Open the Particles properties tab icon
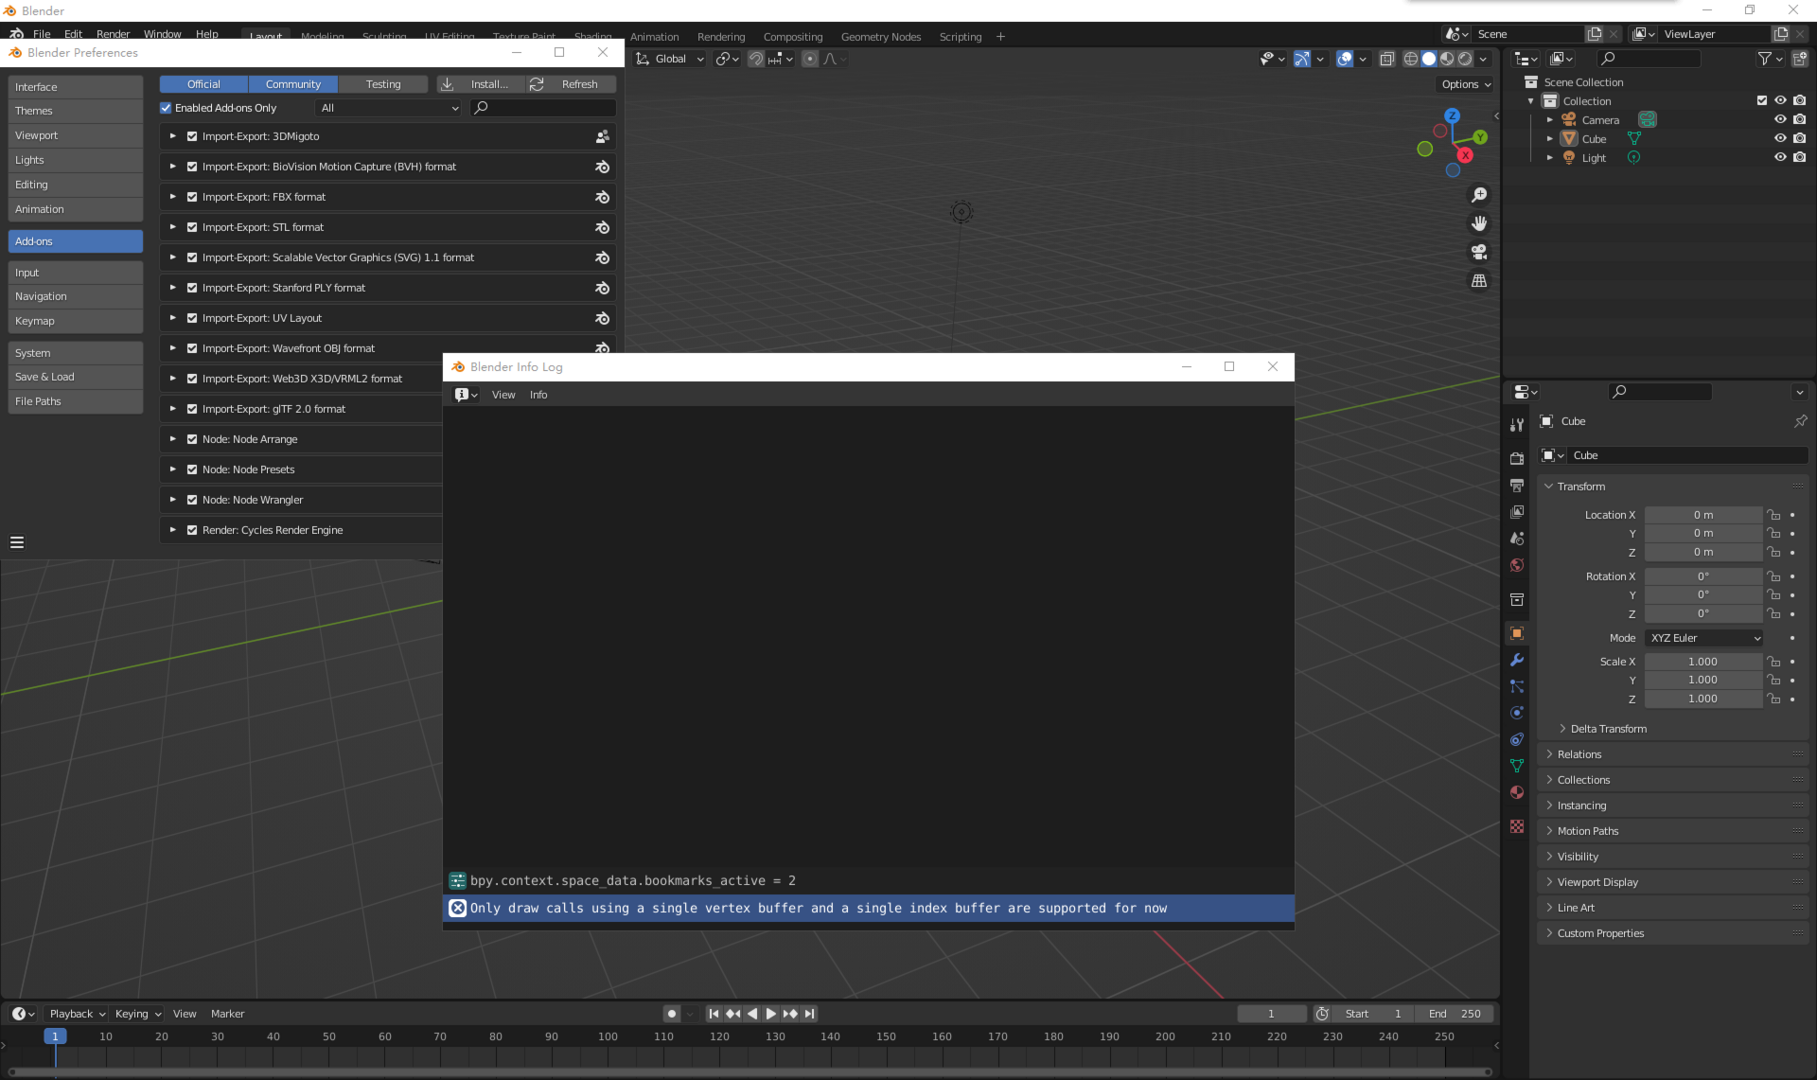Screen dimensions: 1817x1080 (1517, 686)
